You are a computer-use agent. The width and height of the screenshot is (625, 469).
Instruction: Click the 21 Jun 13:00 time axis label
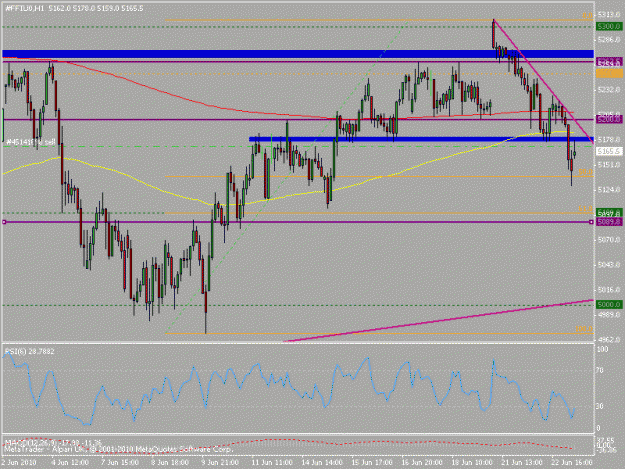[523, 463]
